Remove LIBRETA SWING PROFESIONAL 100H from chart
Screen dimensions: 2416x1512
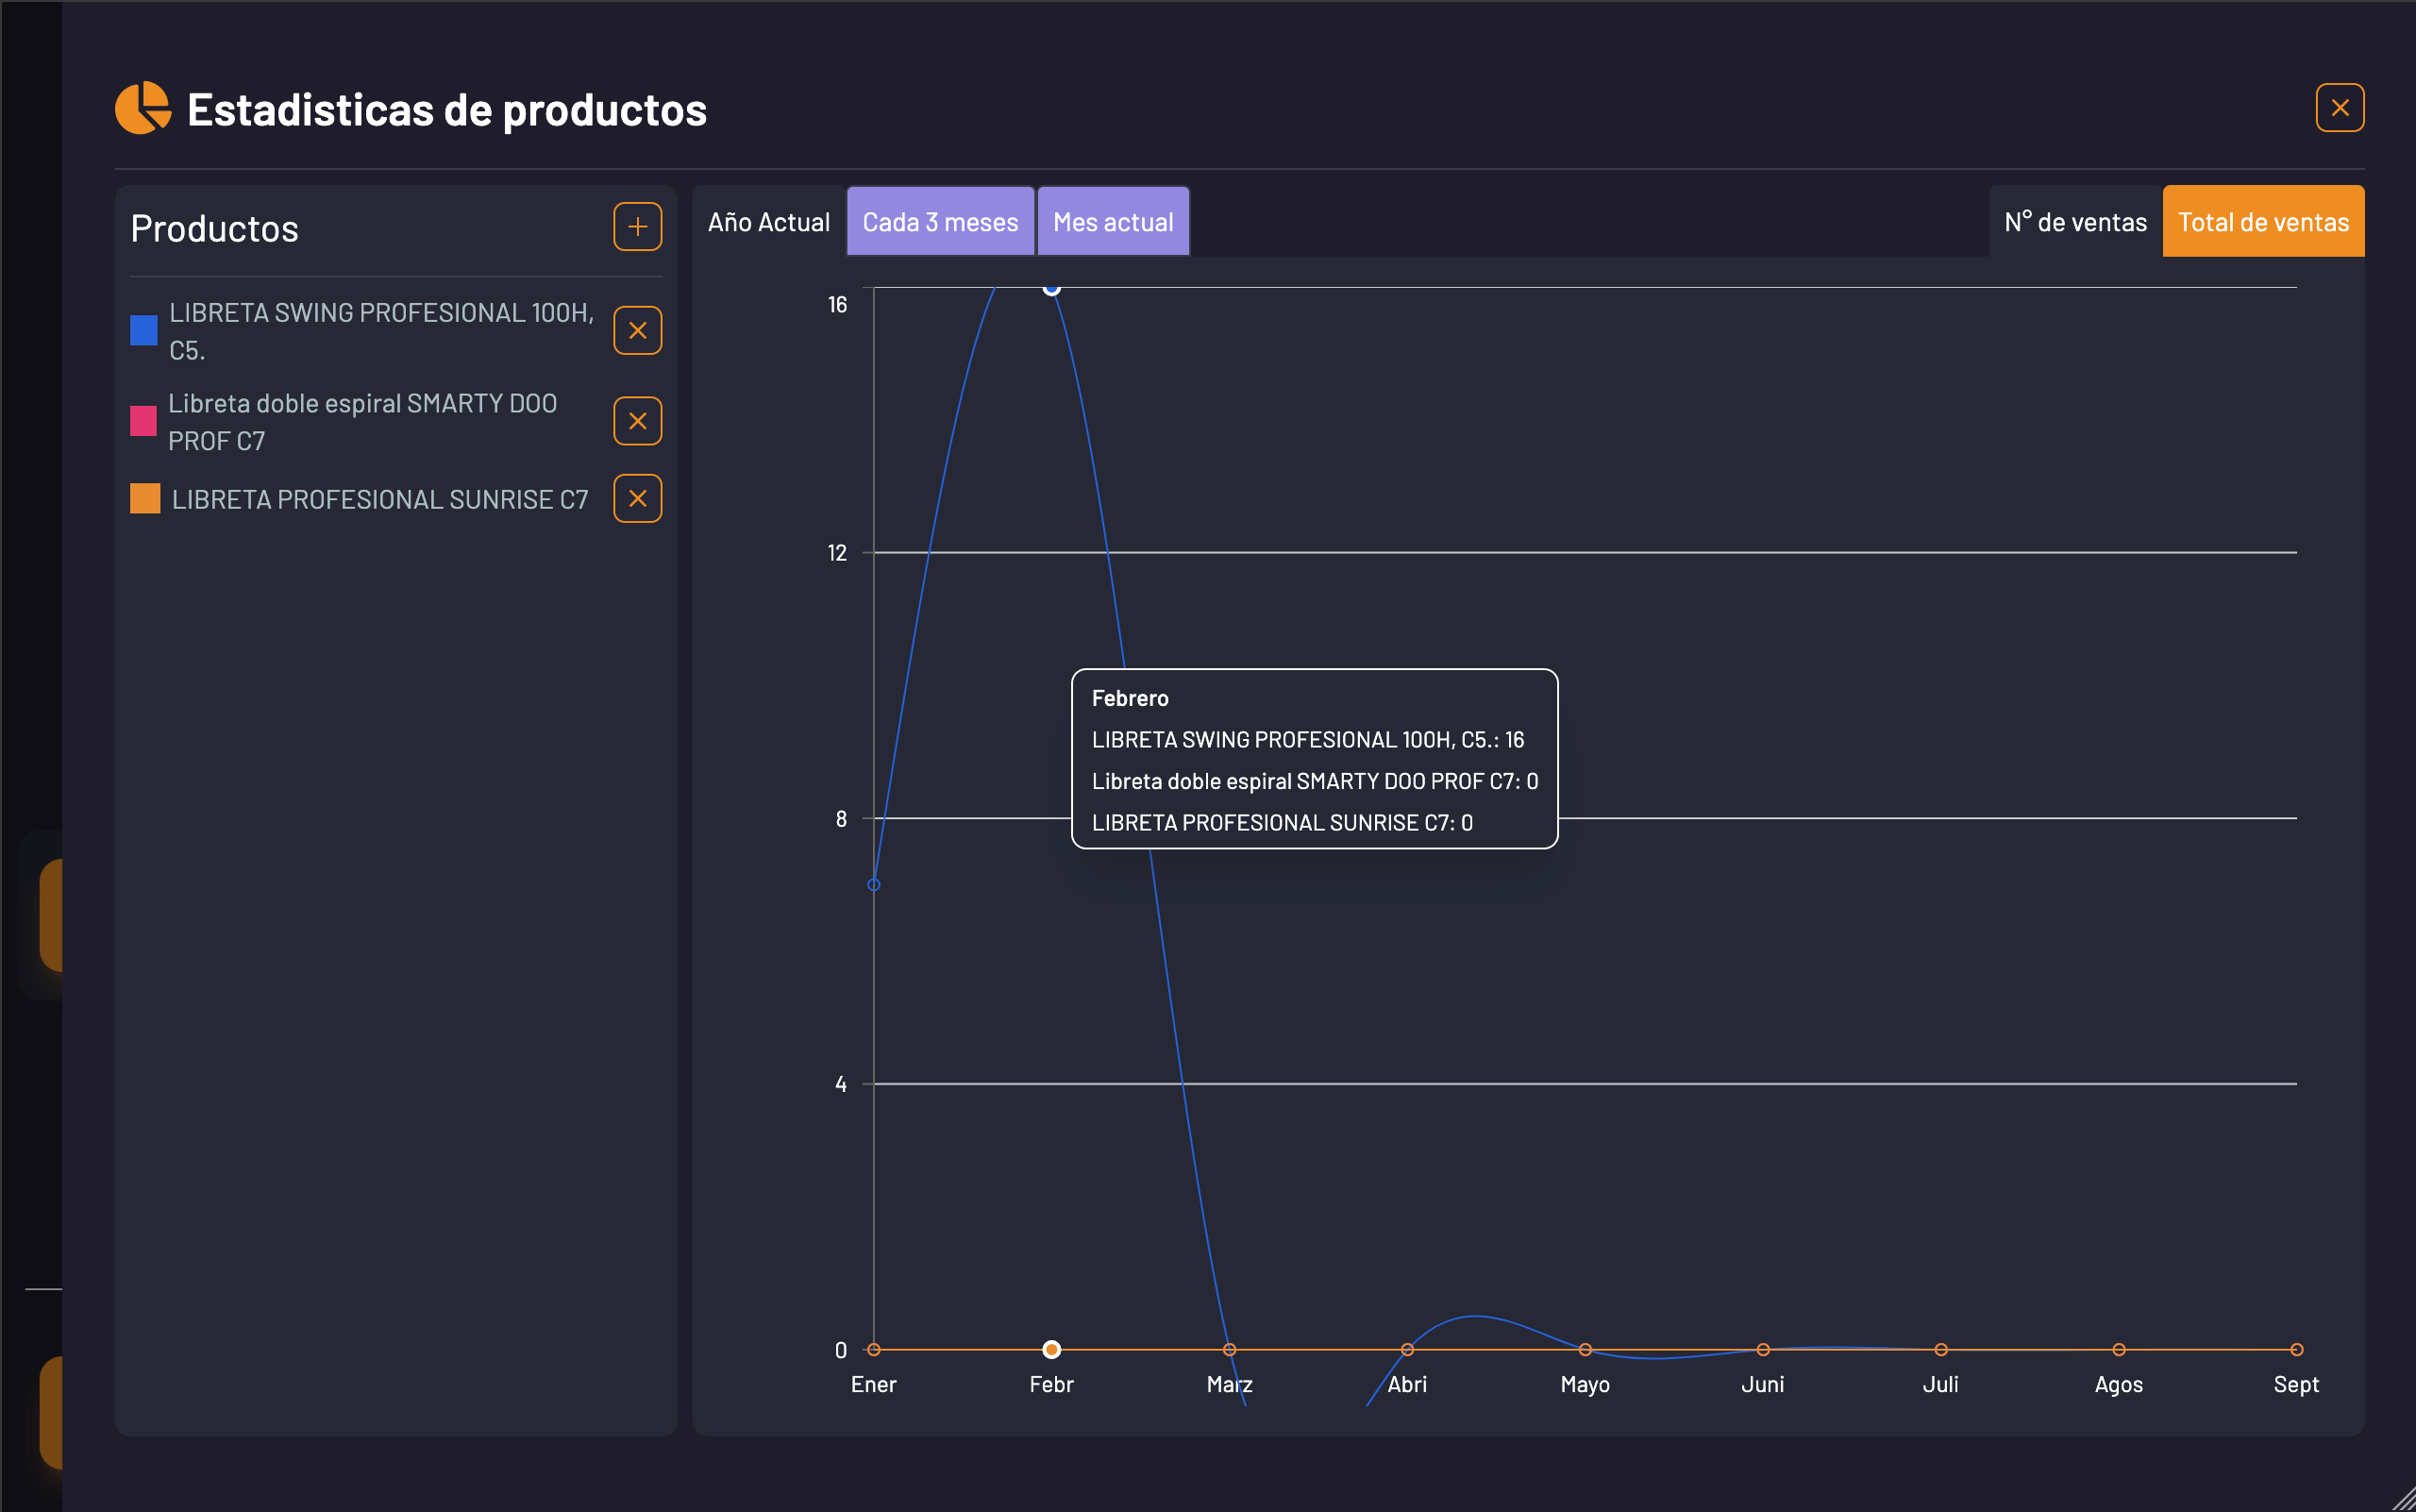pos(637,330)
